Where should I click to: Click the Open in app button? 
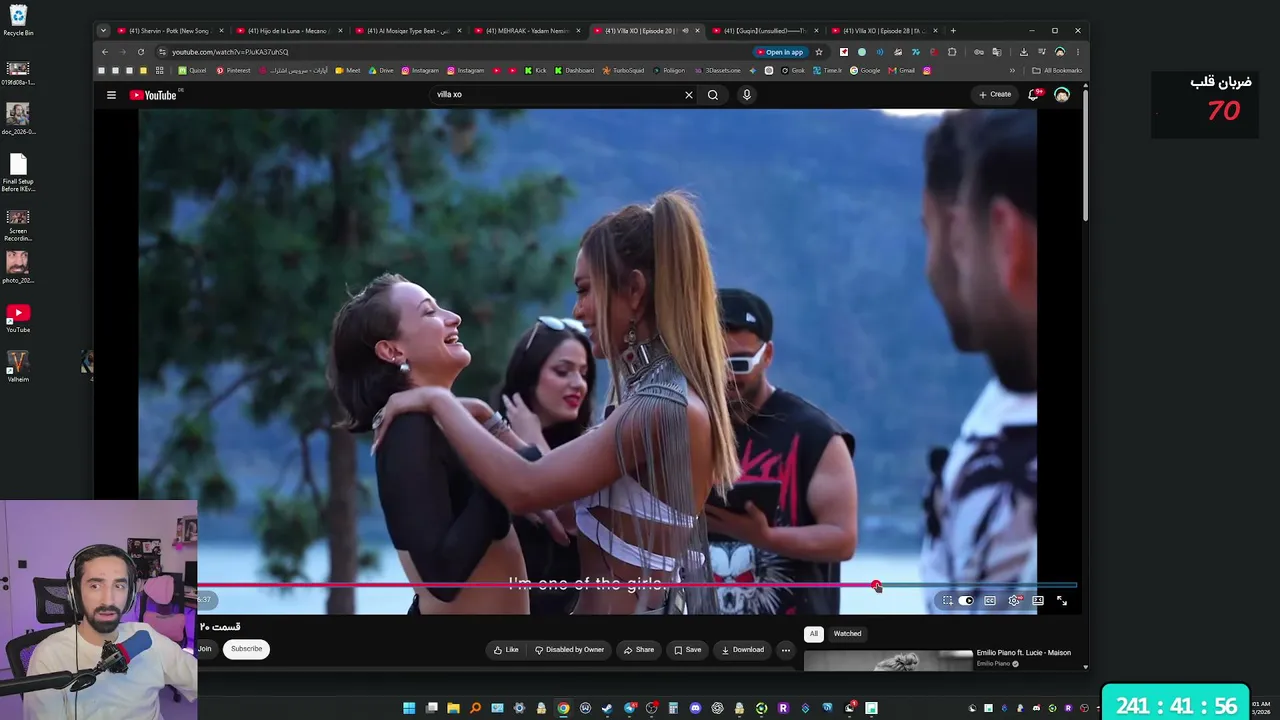pyautogui.click(x=780, y=52)
